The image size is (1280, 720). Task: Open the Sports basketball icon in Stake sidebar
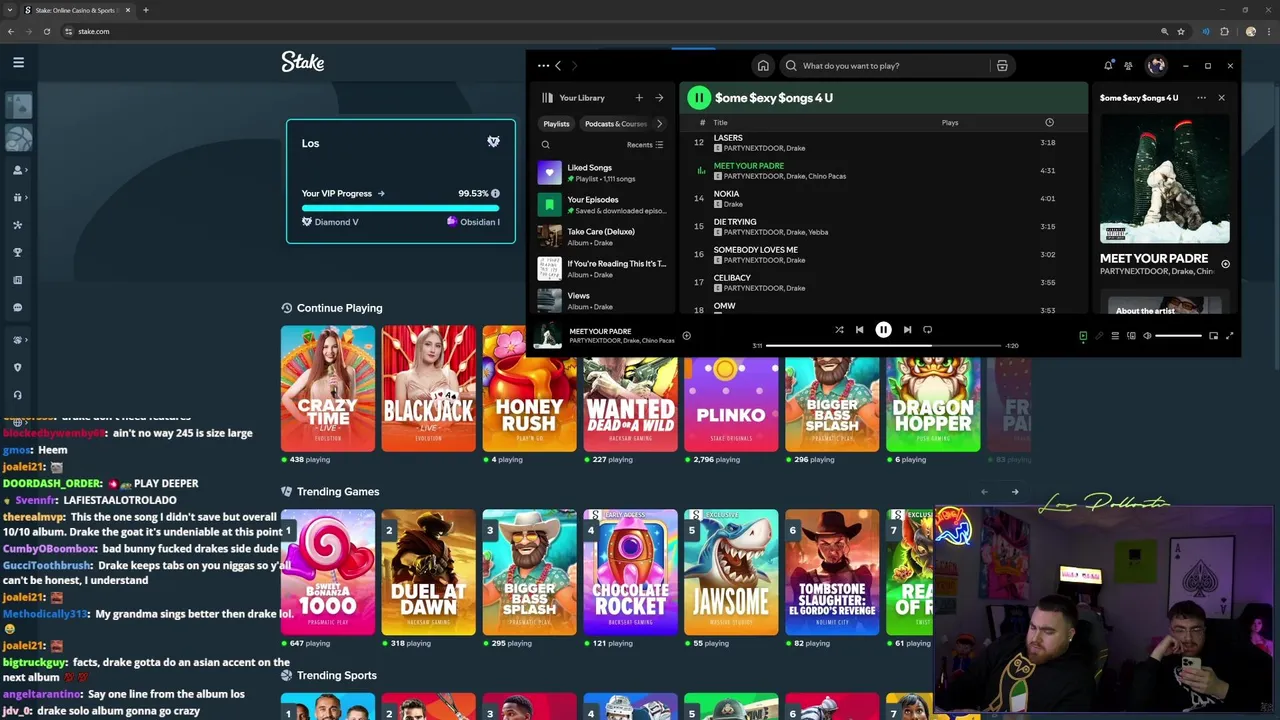(19, 139)
